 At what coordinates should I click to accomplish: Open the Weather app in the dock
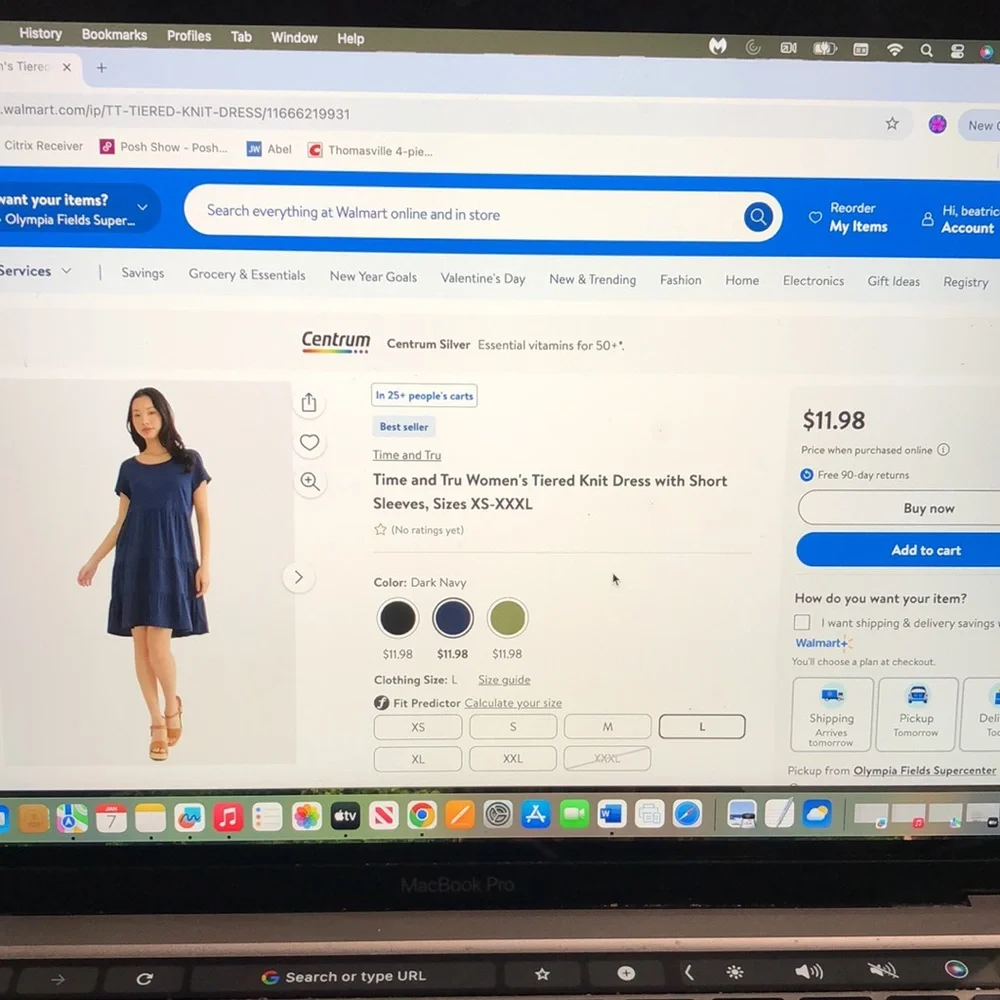tap(817, 813)
